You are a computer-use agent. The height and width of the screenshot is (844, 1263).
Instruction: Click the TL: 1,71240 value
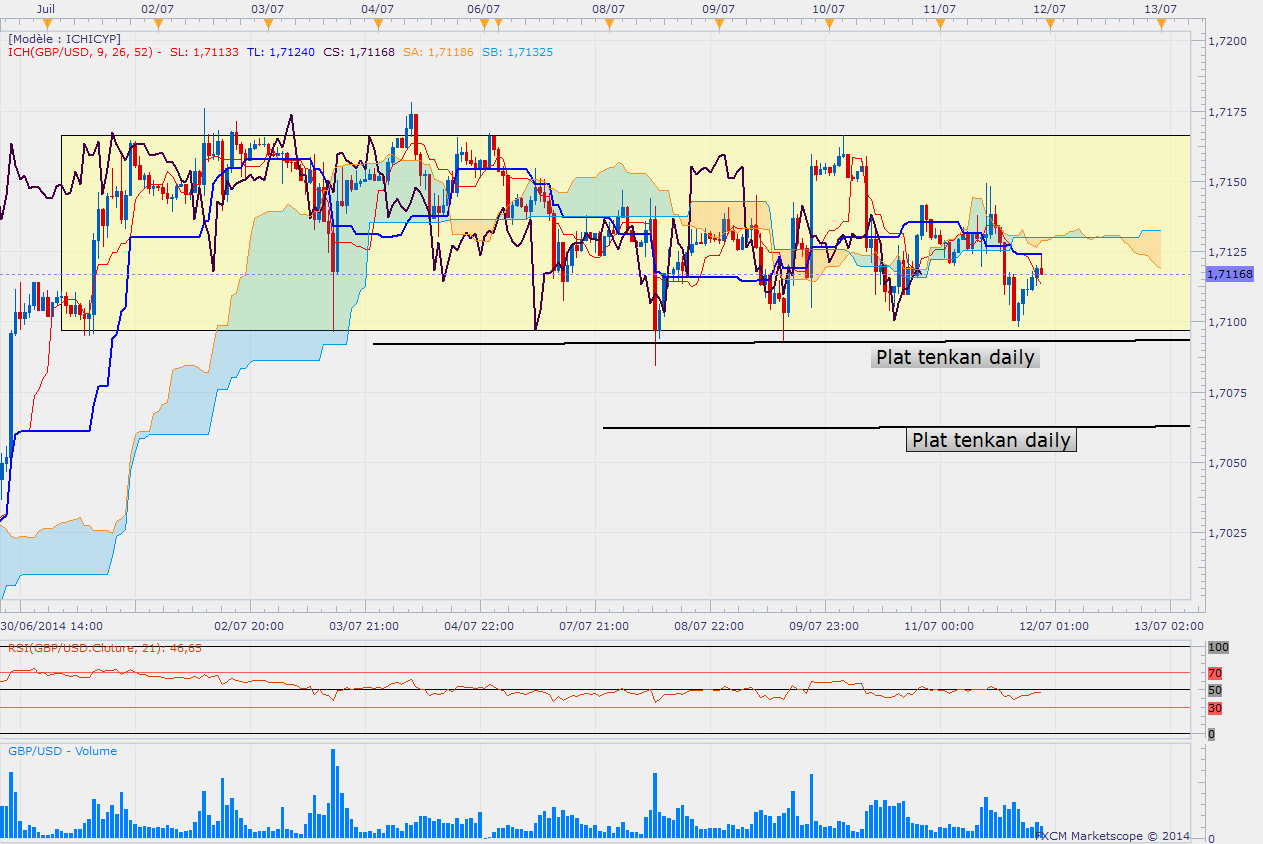coord(281,52)
